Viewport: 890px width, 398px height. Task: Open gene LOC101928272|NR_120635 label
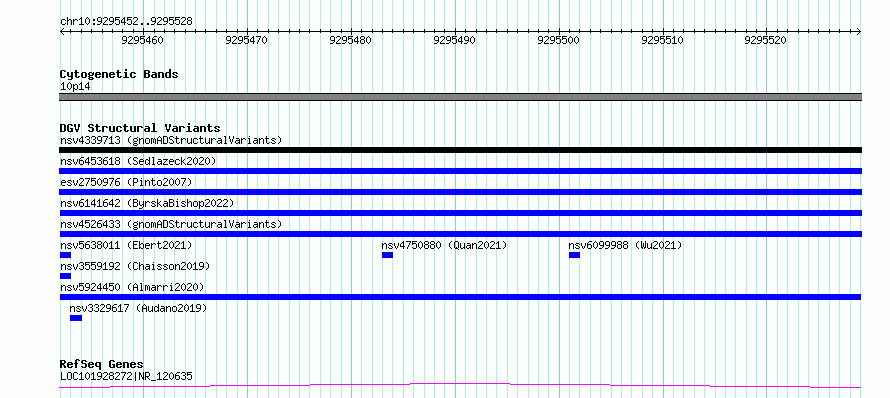click(x=126, y=376)
